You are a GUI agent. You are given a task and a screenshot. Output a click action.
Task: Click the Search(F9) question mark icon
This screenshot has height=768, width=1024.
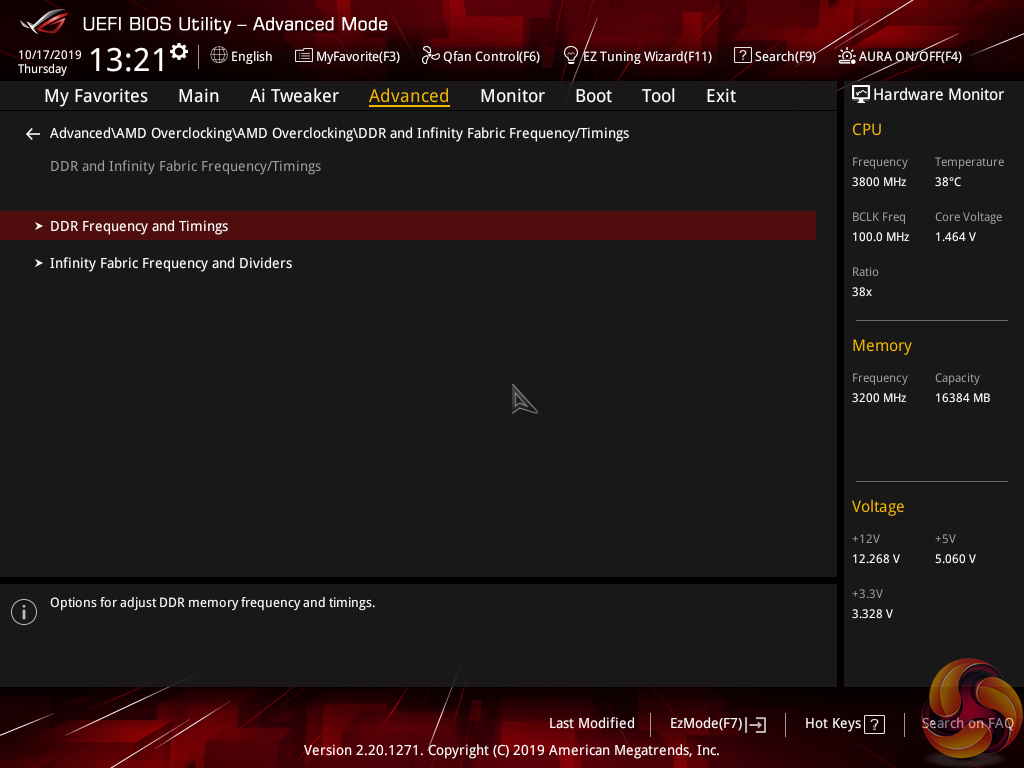click(x=743, y=56)
